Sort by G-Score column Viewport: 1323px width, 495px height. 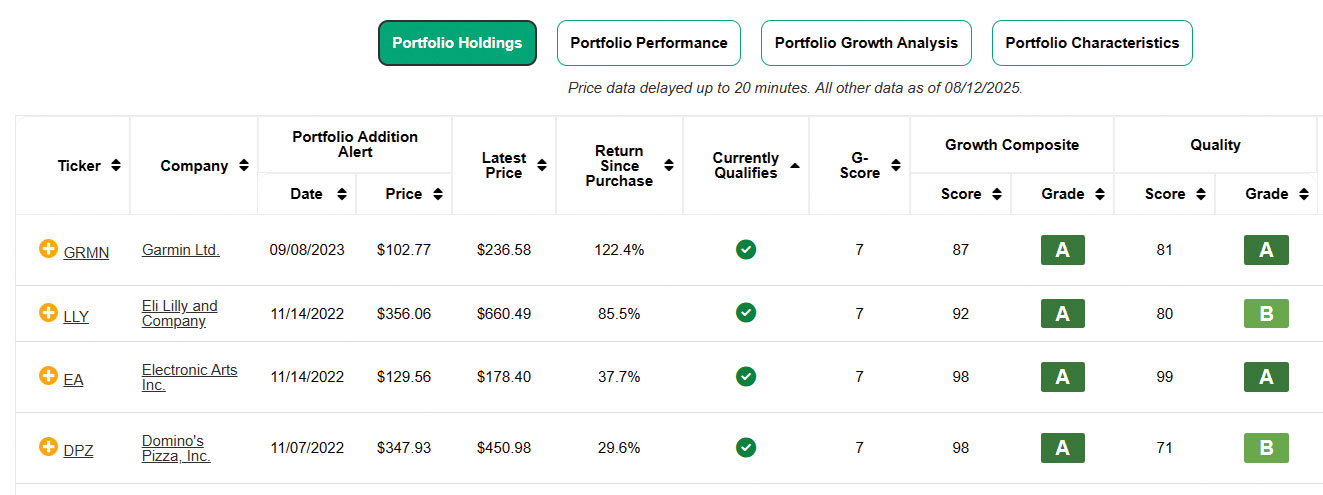coord(896,166)
